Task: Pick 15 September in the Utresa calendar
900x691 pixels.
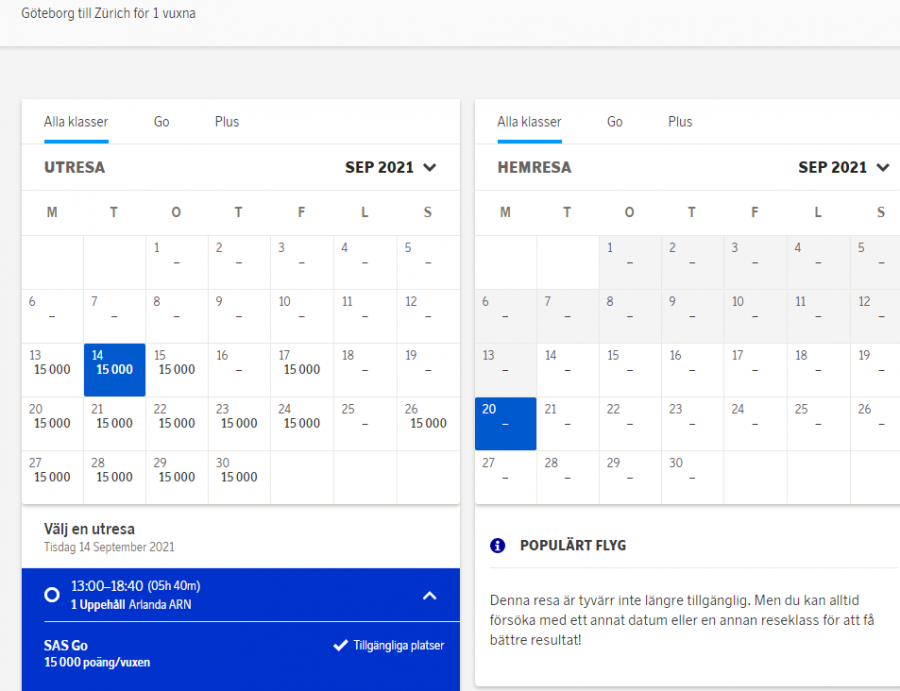Action: pyautogui.click(x=177, y=370)
